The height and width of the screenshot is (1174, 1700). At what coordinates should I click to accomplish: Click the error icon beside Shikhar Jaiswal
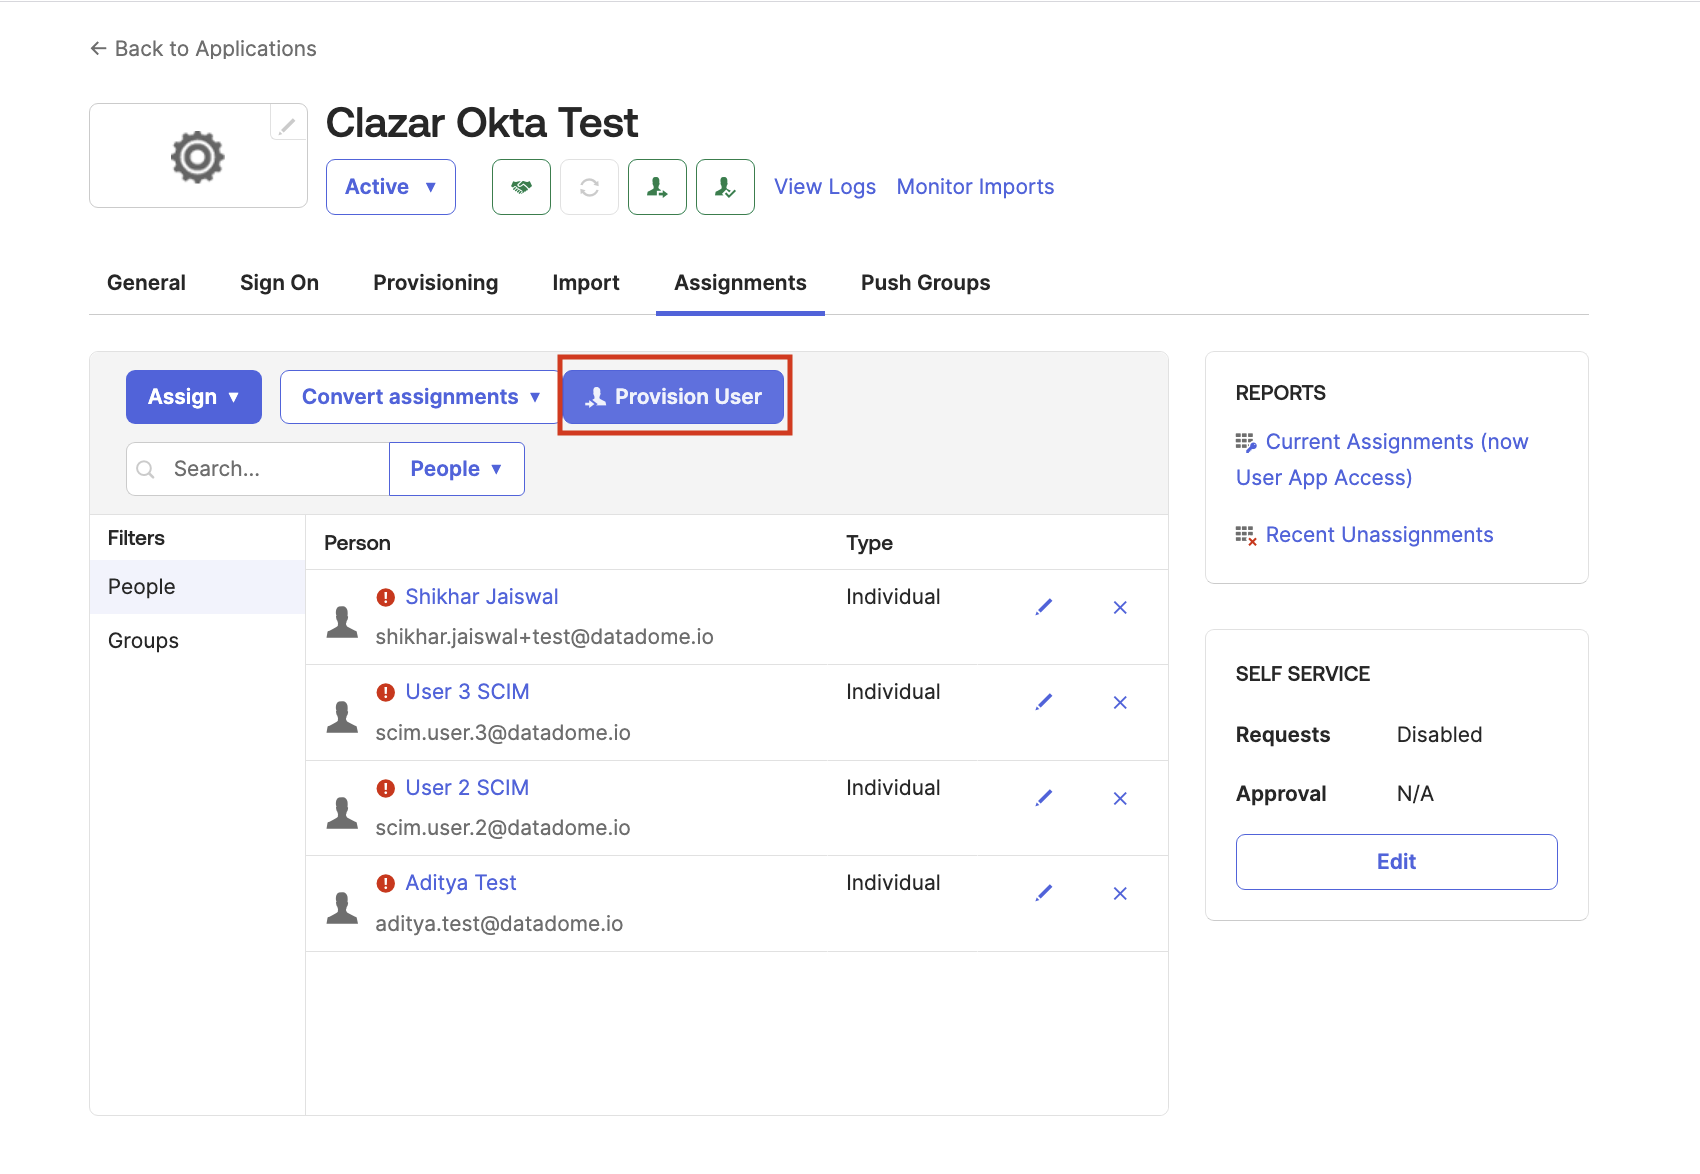(x=386, y=597)
